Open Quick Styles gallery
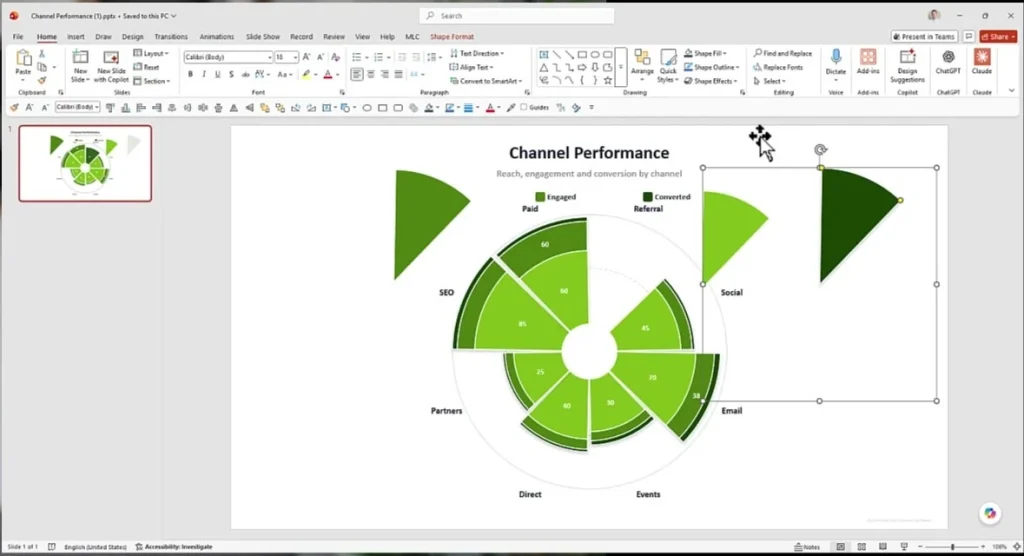 click(x=667, y=66)
